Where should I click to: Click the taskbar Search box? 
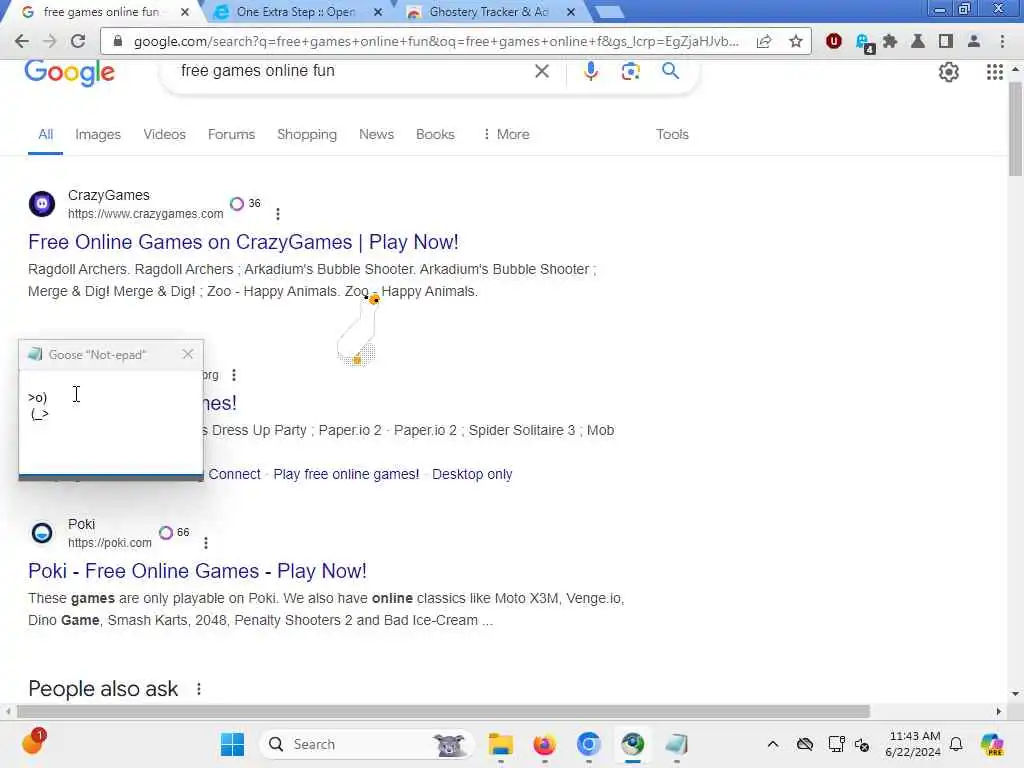coord(366,744)
